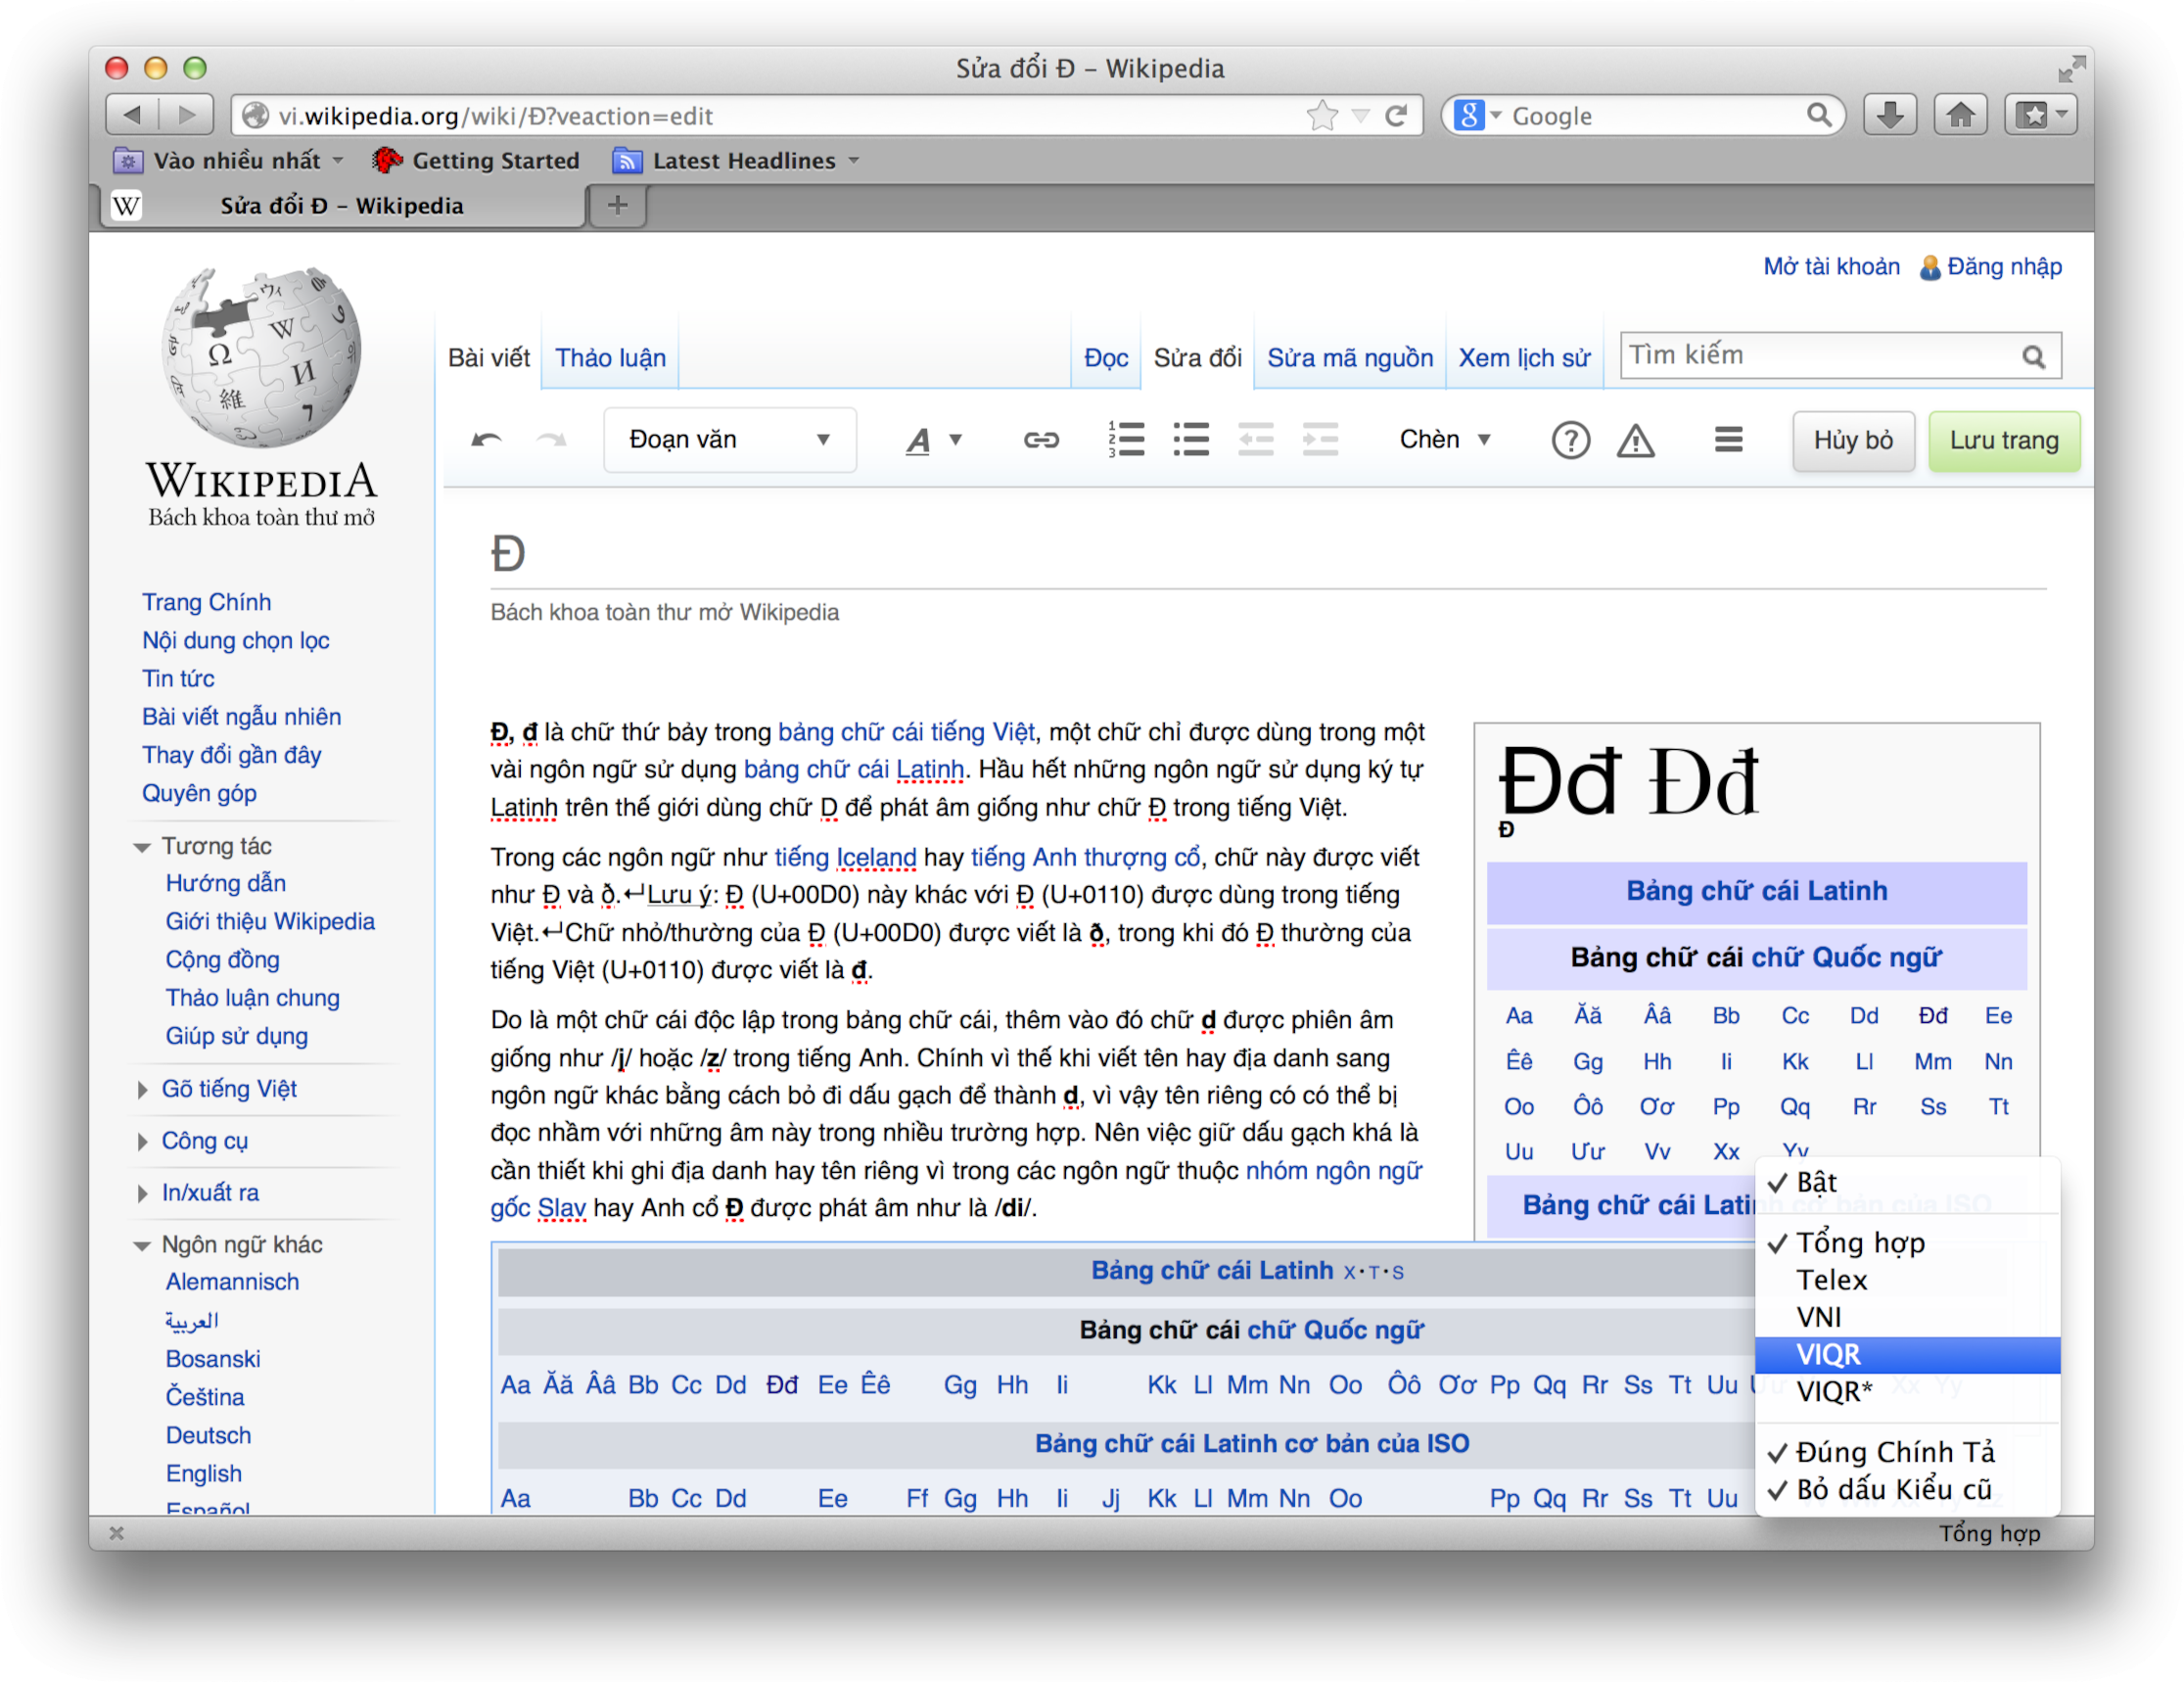Reload the page with refresh icon
This screenshot has width=2184, height=1682.
pyautogui.click(x=1396, y=116)
